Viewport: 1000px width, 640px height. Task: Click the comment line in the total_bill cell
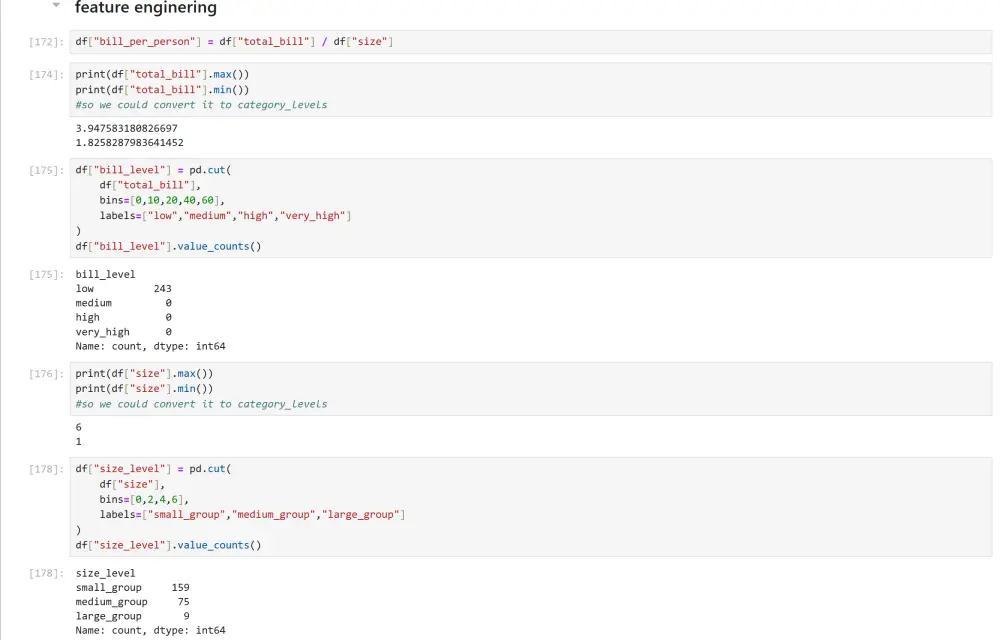201,105
